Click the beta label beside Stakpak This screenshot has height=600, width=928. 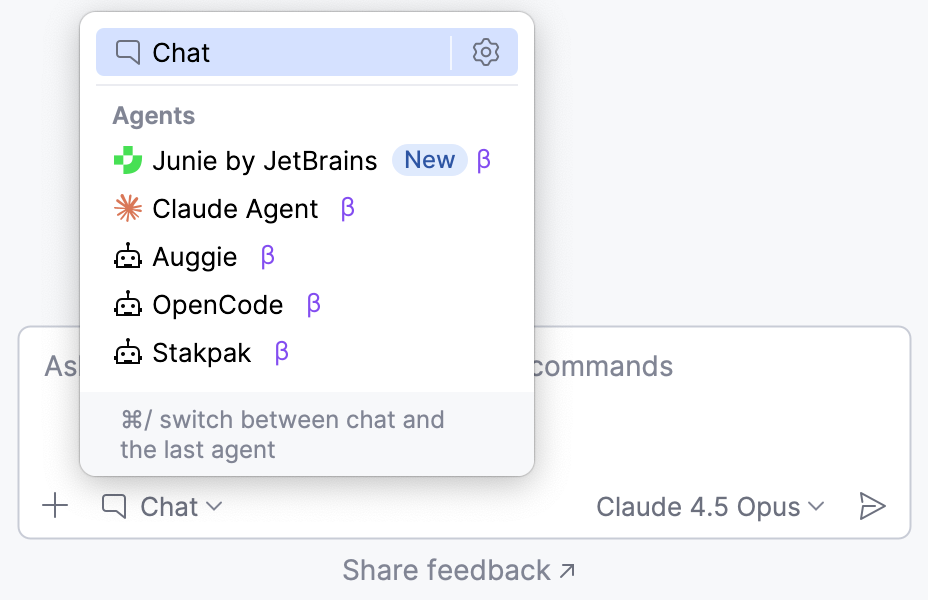coord(280,352)
